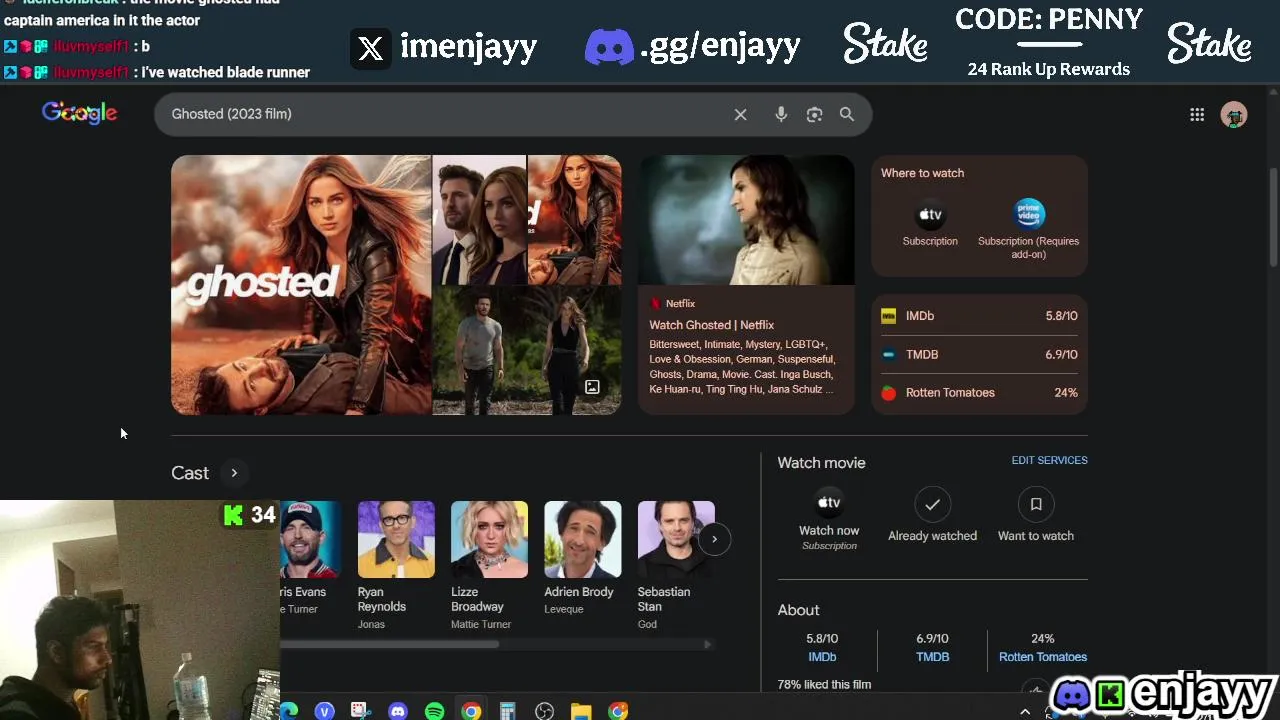Open Chrome from the taskbar
Screen dimensions: 1280x720
click(x=471, y=711)
